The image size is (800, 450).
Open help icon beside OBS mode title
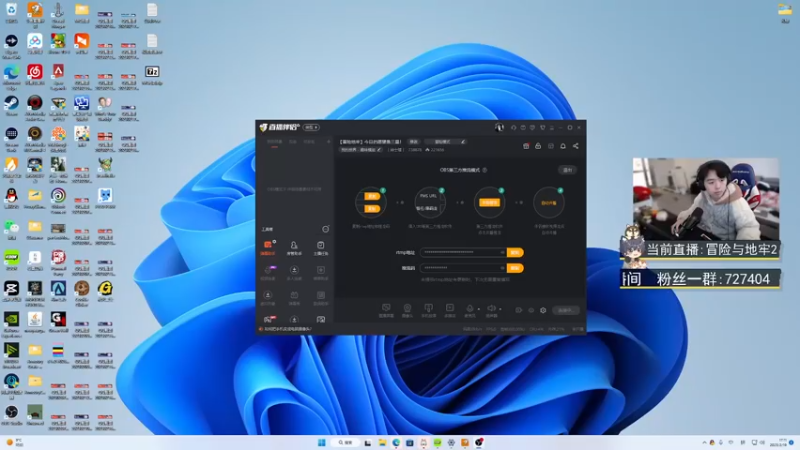pyautogui.click(x=485, y=170)
